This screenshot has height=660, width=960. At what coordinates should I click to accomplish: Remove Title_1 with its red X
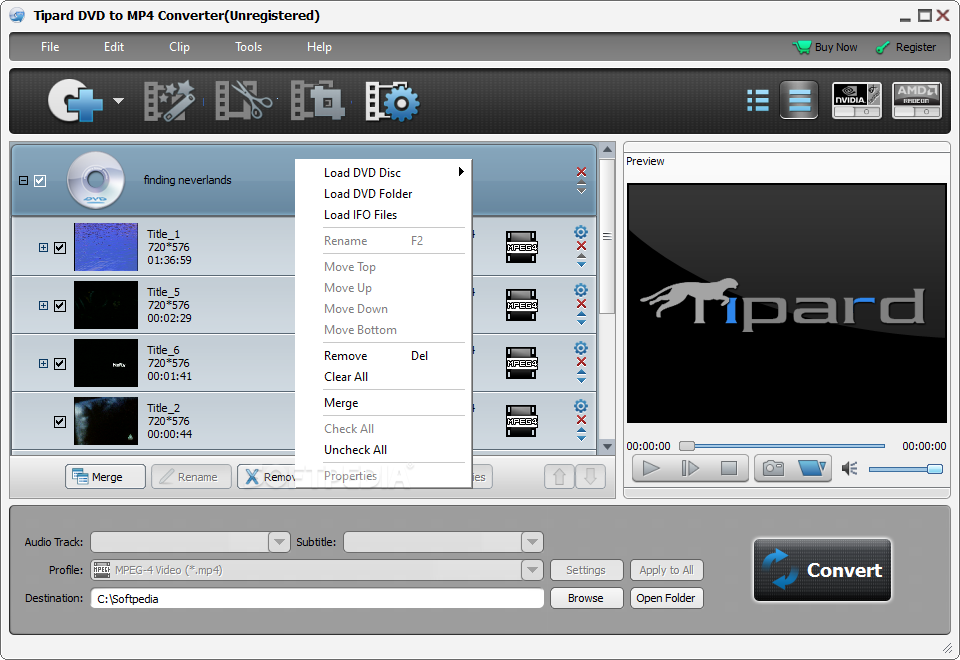tap(582, 246)
